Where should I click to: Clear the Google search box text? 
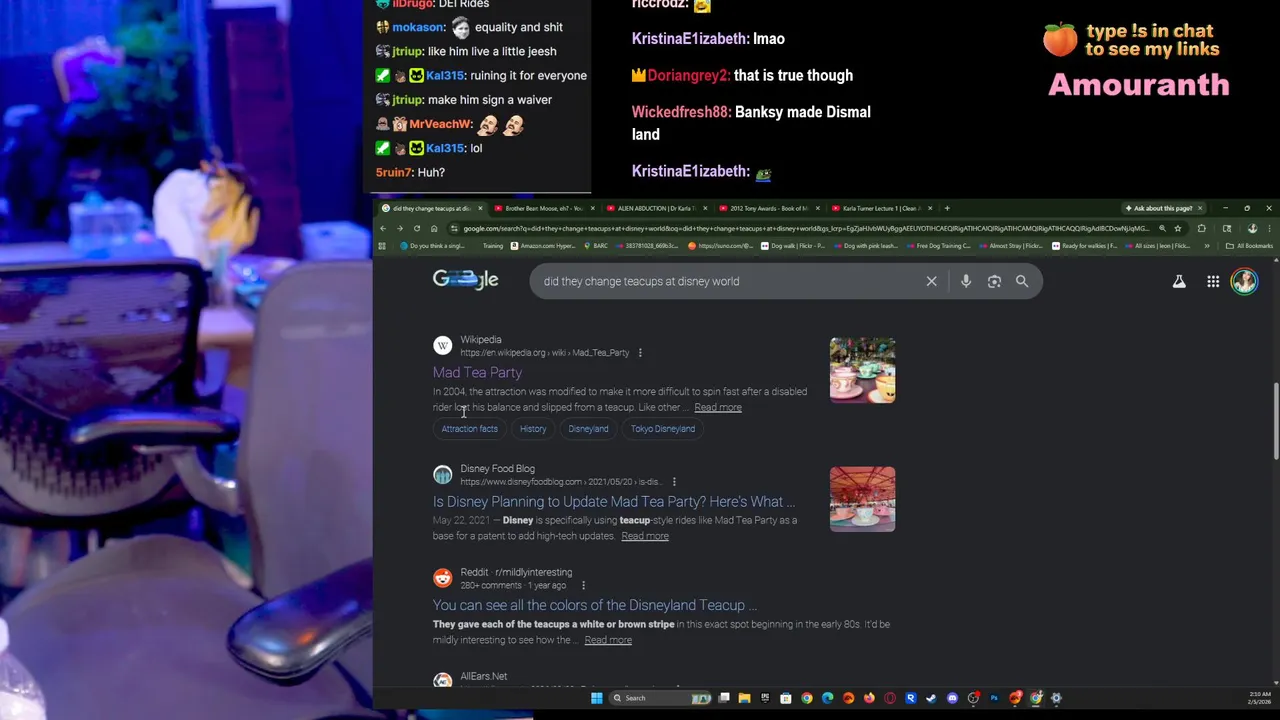coord(931,281)
